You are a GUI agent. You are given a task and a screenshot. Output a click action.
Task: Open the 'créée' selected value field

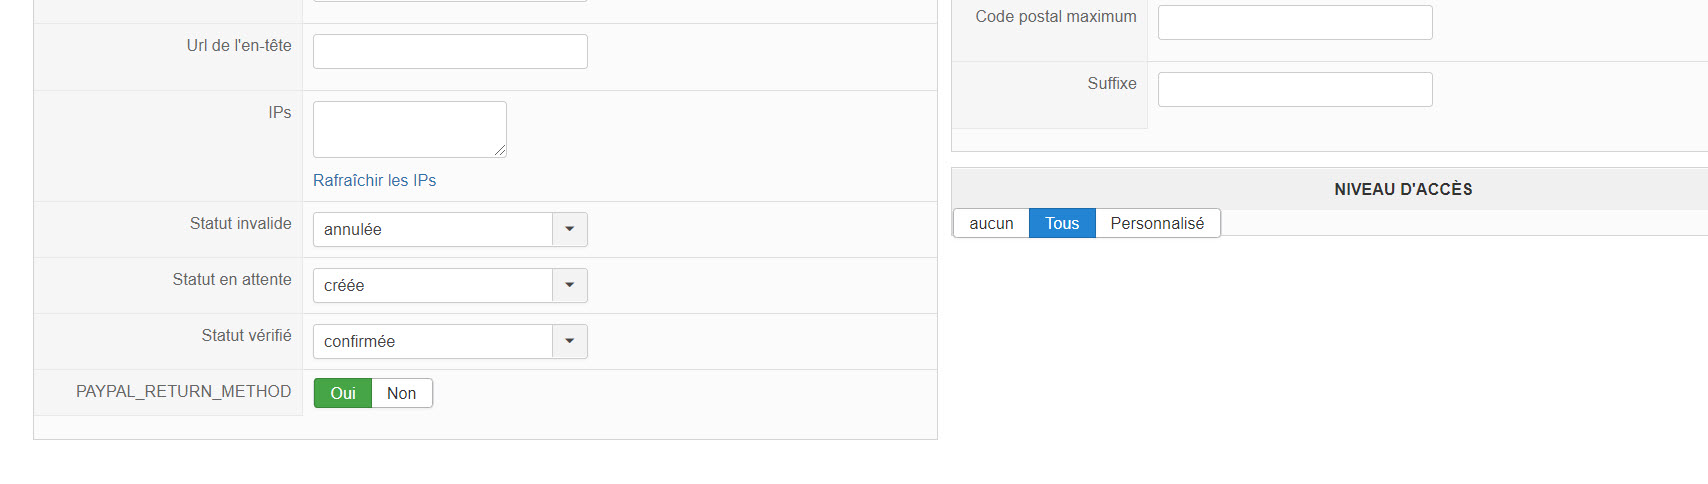point(433,285)
